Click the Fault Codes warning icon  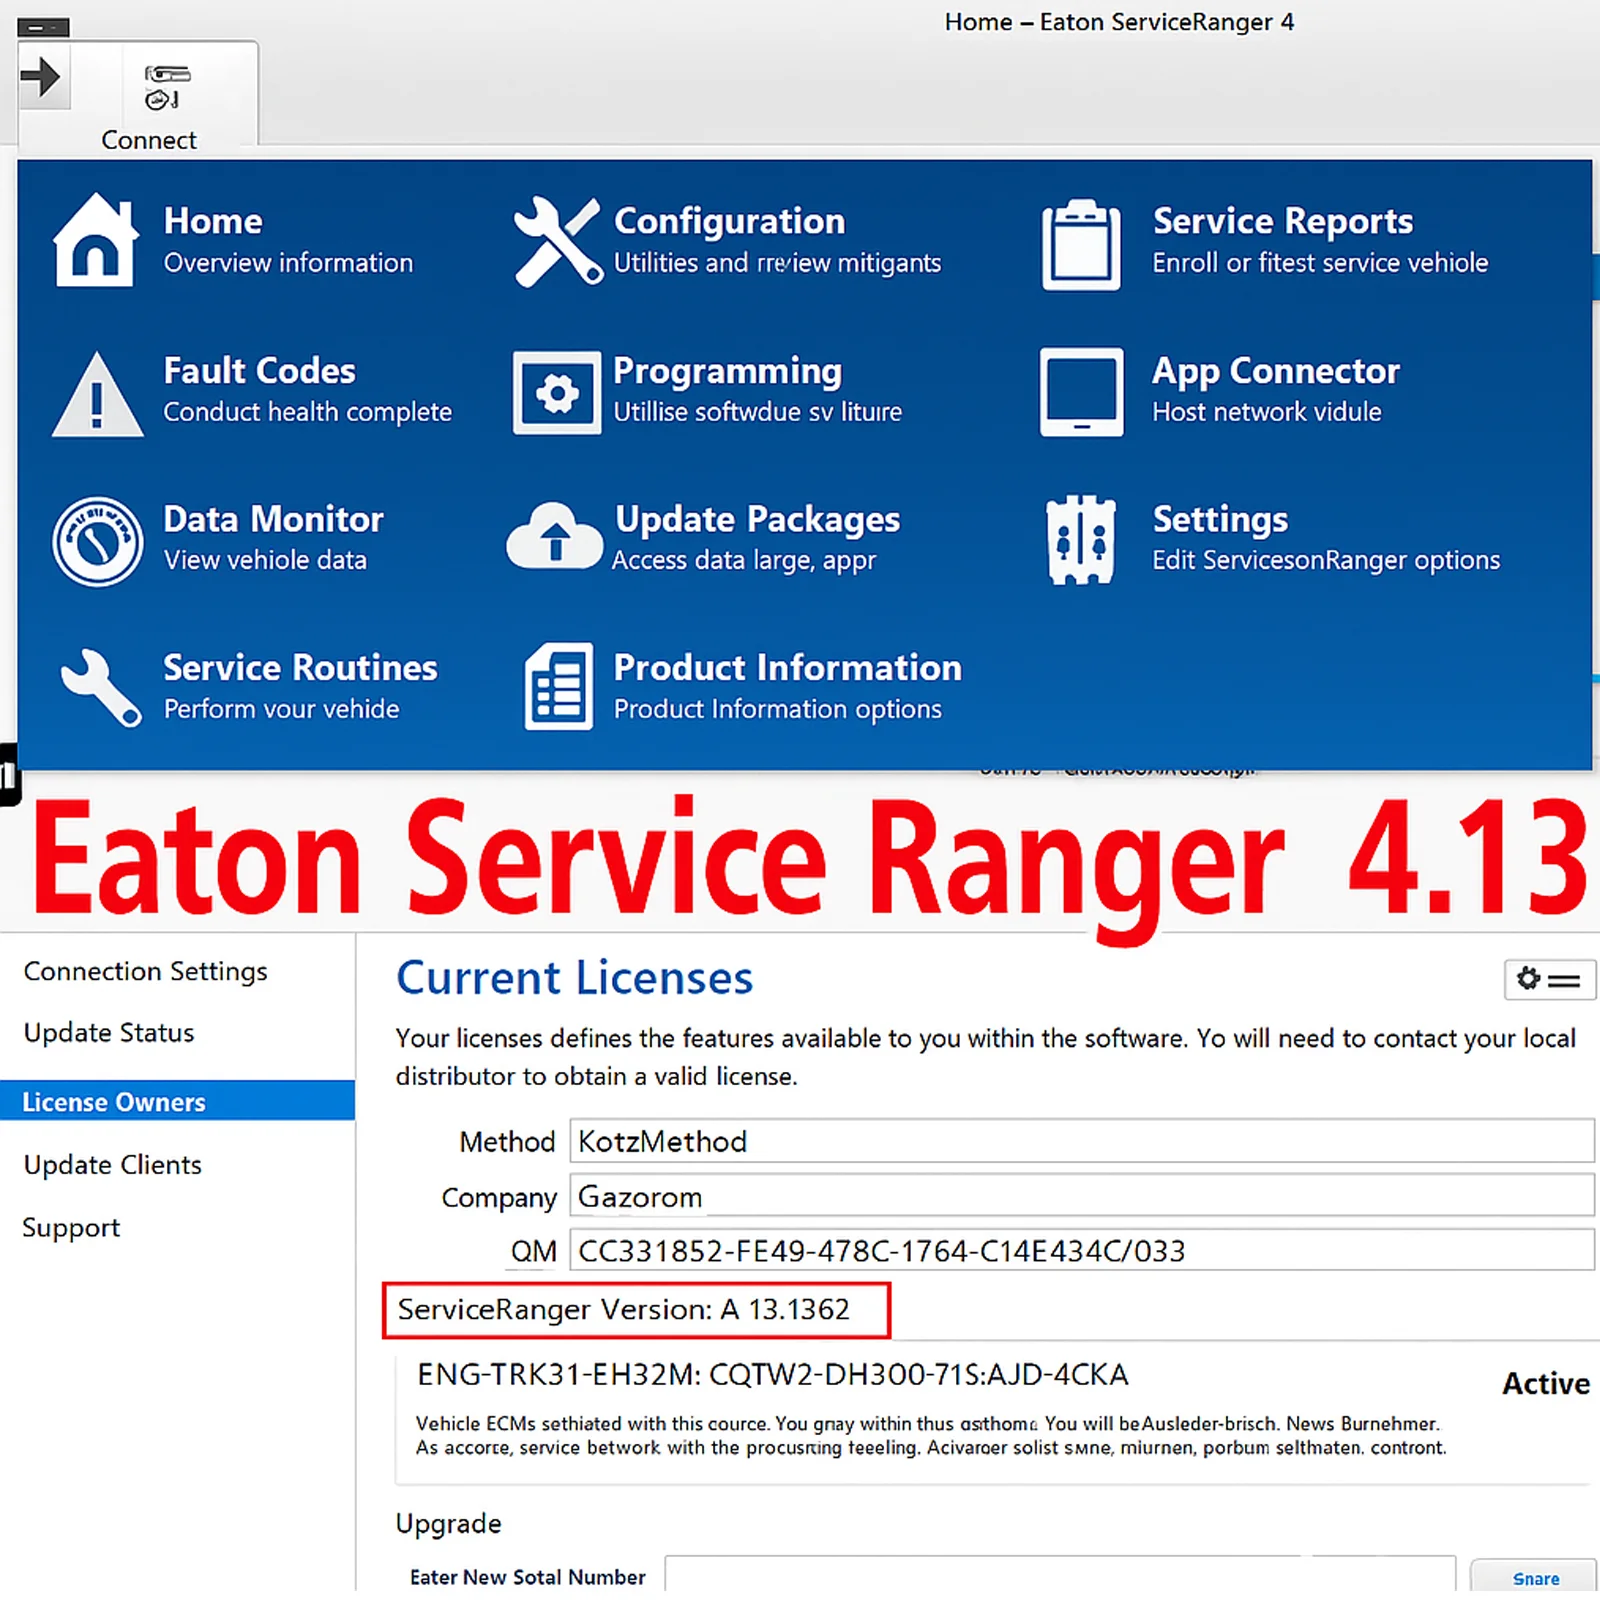pos(97,392)
